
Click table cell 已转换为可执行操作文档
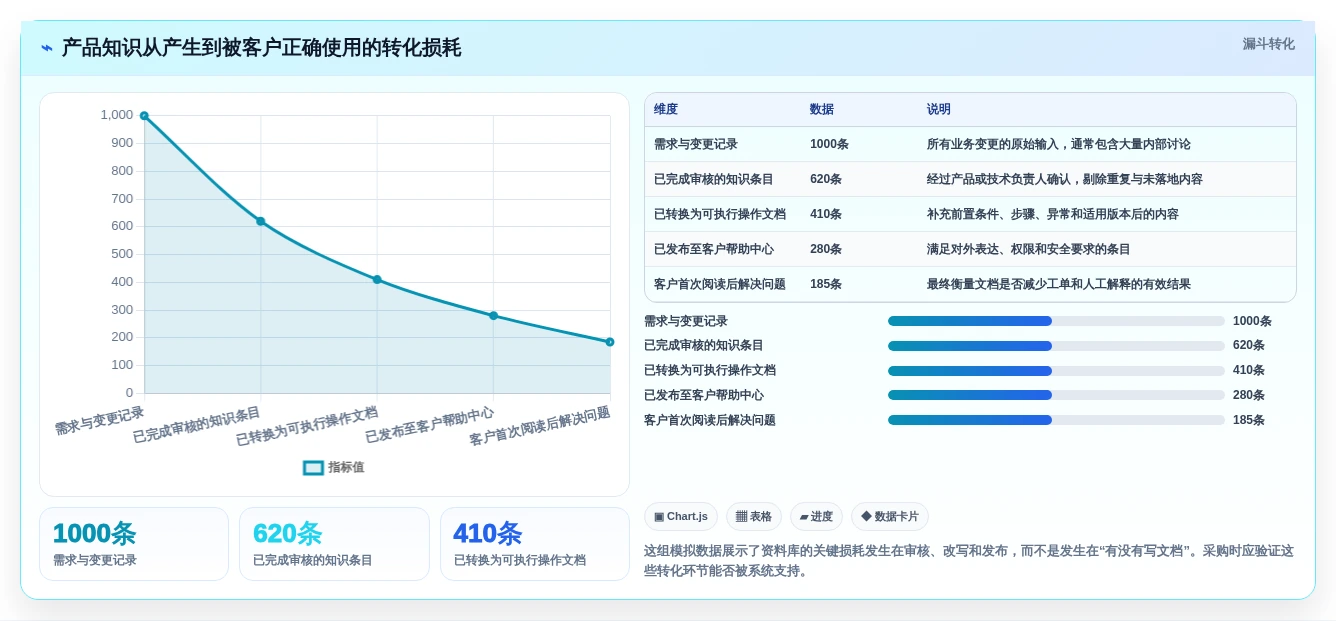pyautogui.click(x=720, y=214)
